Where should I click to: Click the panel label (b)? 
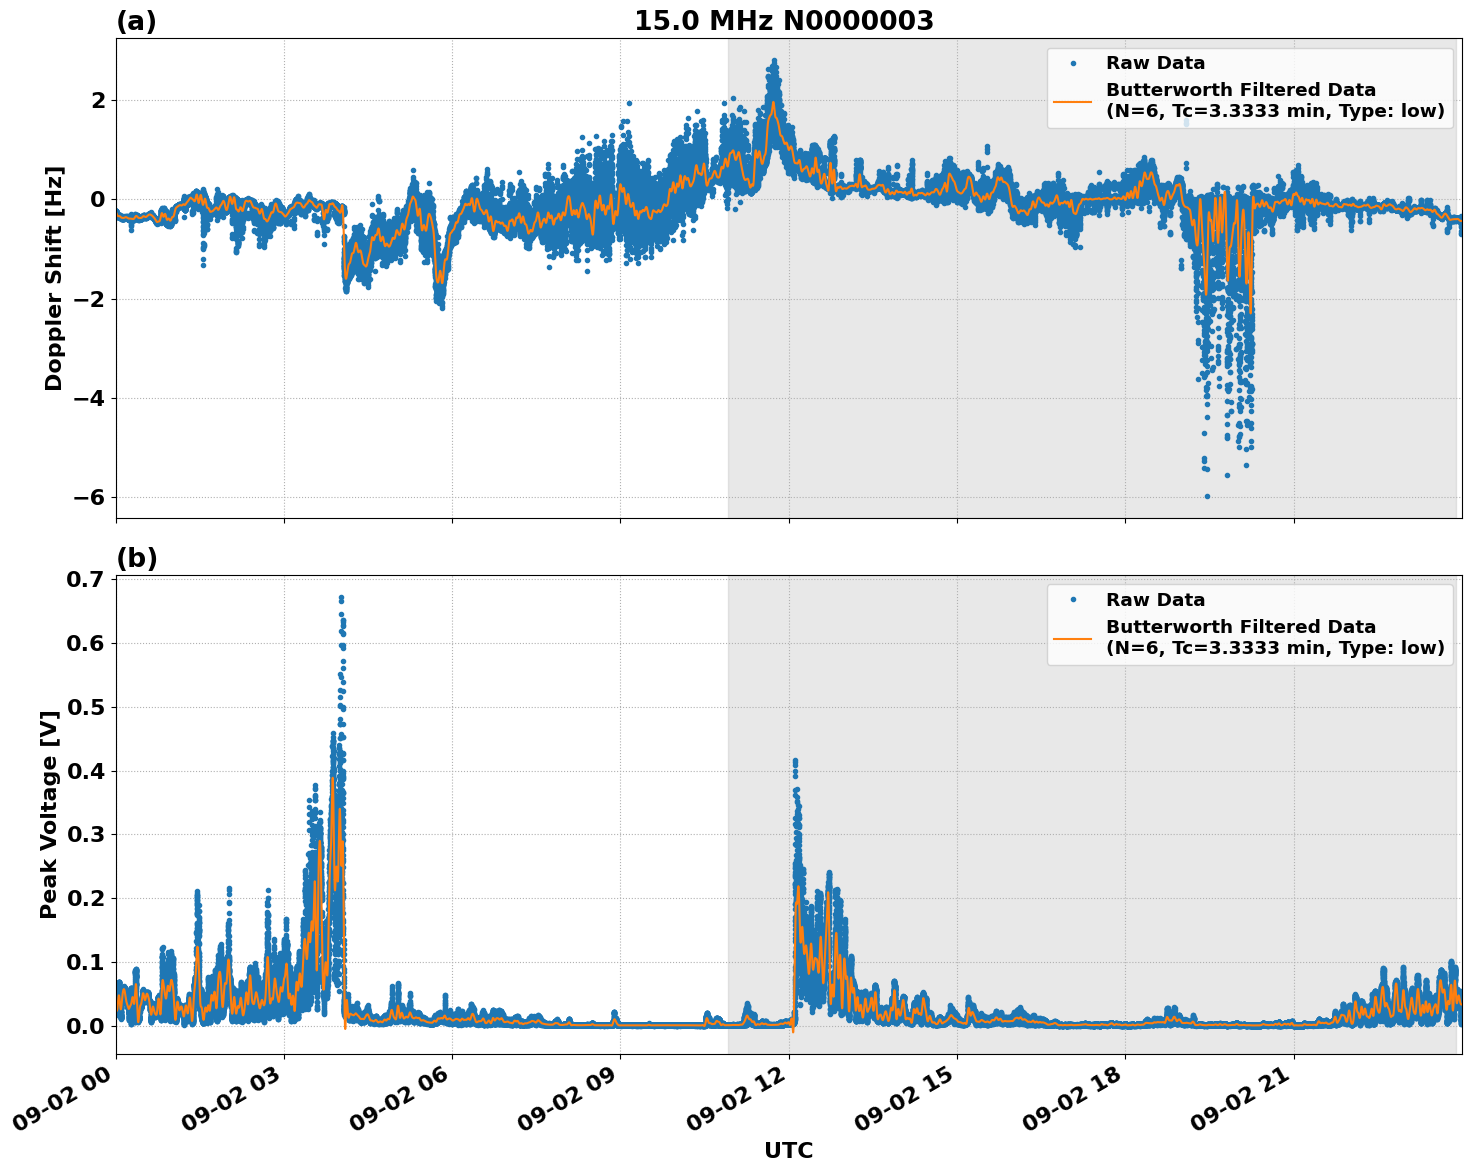138,557
